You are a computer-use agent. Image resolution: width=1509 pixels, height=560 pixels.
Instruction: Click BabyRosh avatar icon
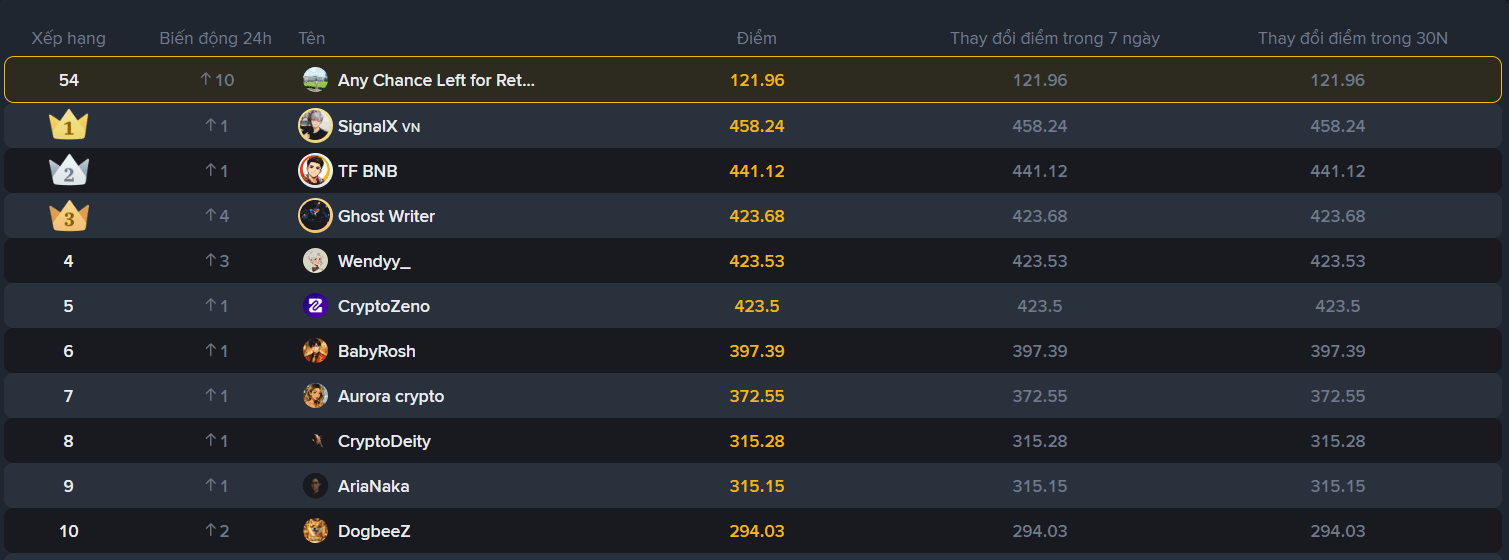pos(315,351)
